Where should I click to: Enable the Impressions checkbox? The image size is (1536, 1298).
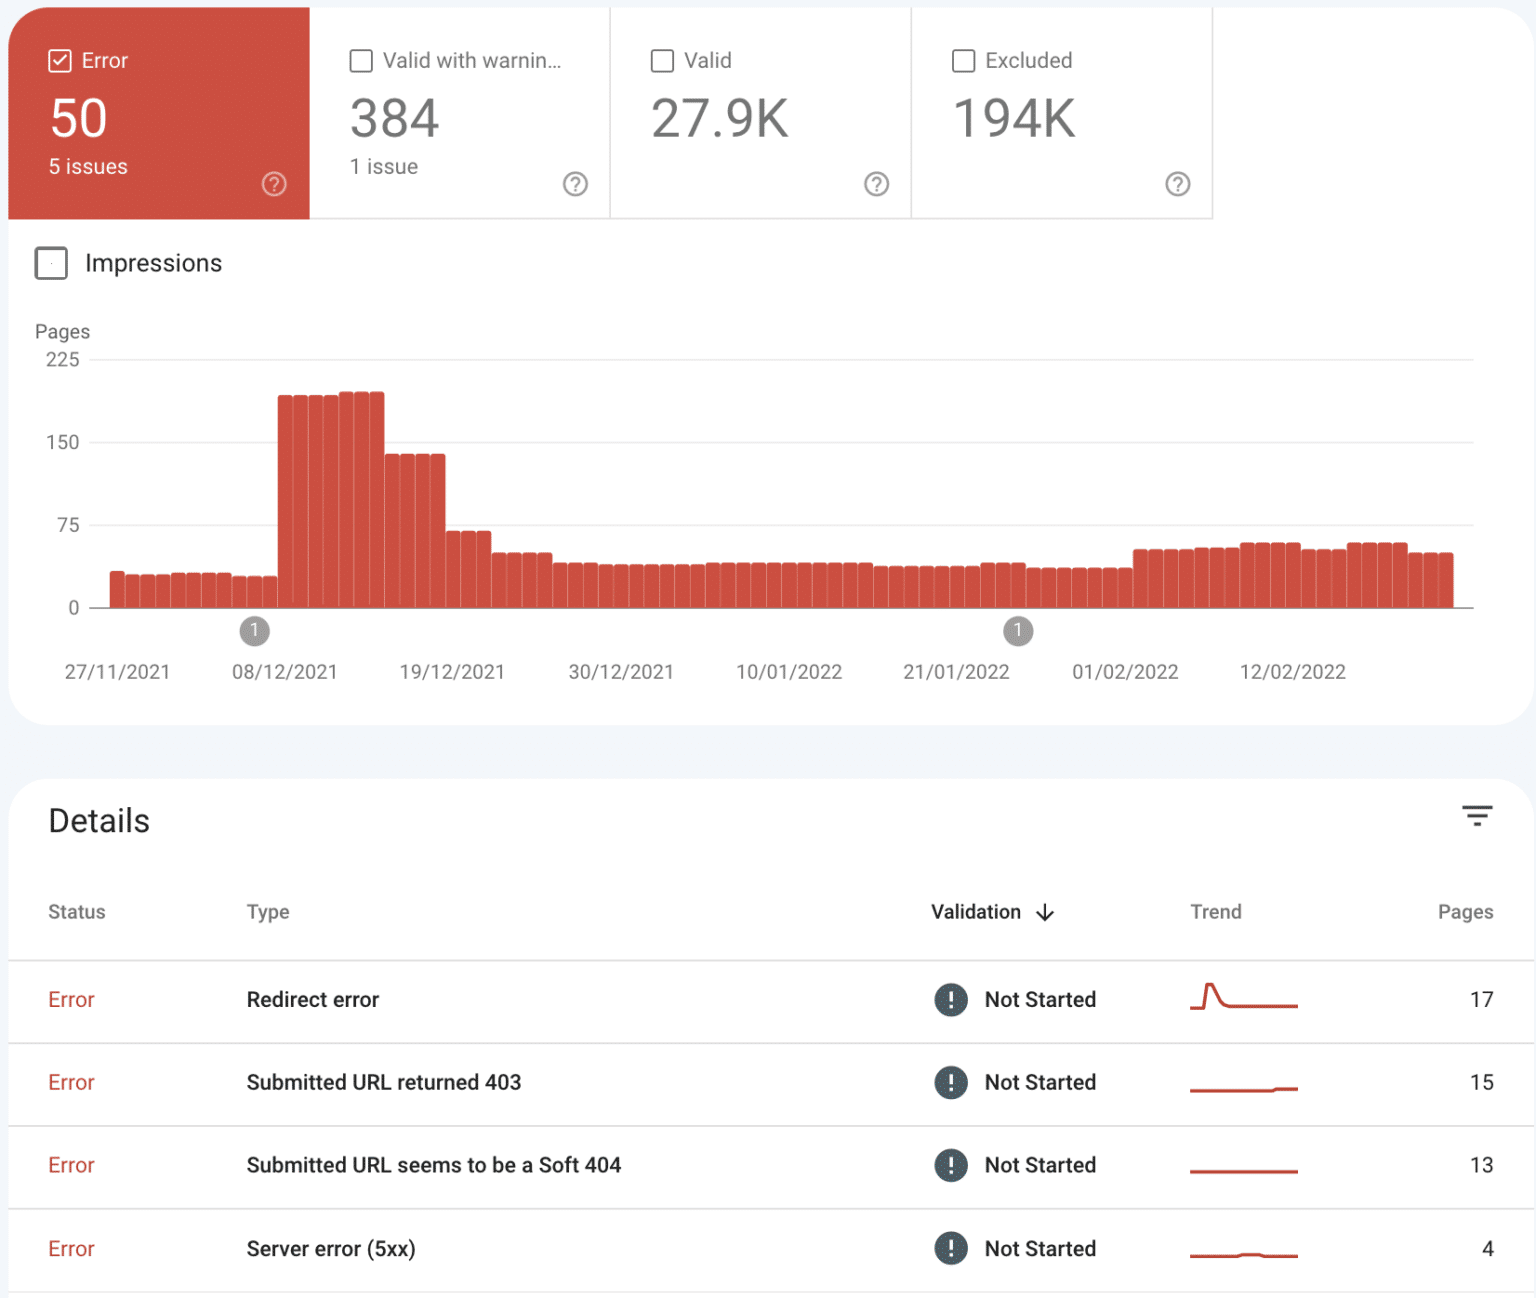[x=51, y=263]
